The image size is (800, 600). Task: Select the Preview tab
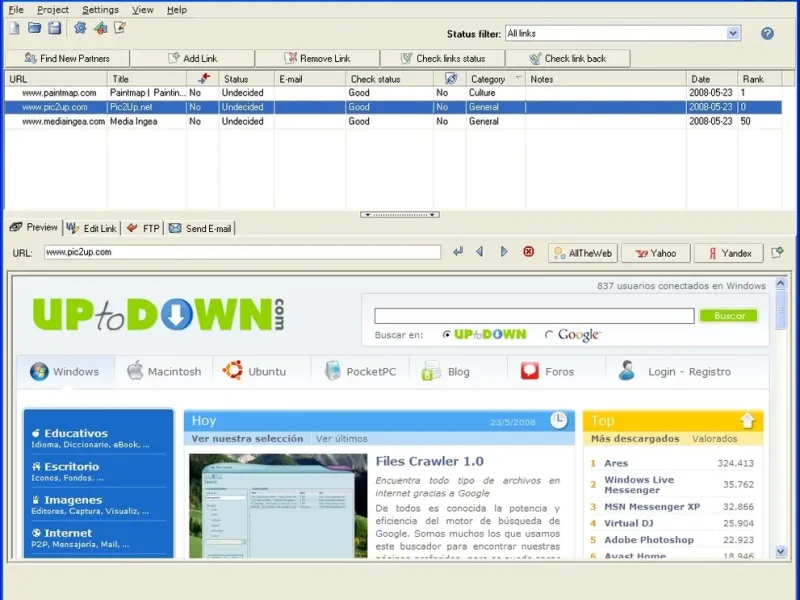pyautogui.click(x=34, y=227)
